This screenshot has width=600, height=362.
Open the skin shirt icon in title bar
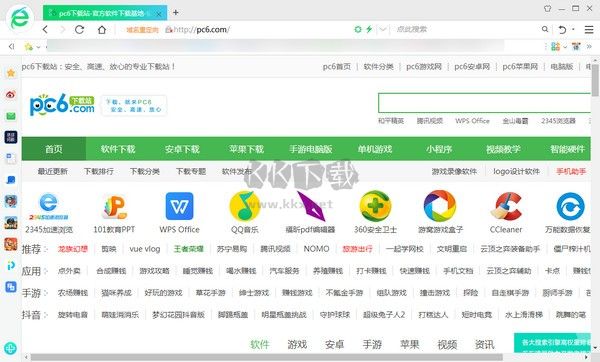pos(548,8)
